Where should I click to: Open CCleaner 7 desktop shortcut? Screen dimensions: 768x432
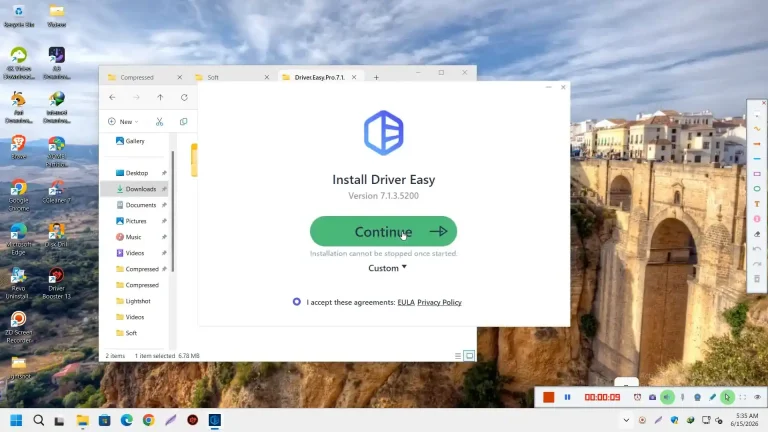click(56, 192)
